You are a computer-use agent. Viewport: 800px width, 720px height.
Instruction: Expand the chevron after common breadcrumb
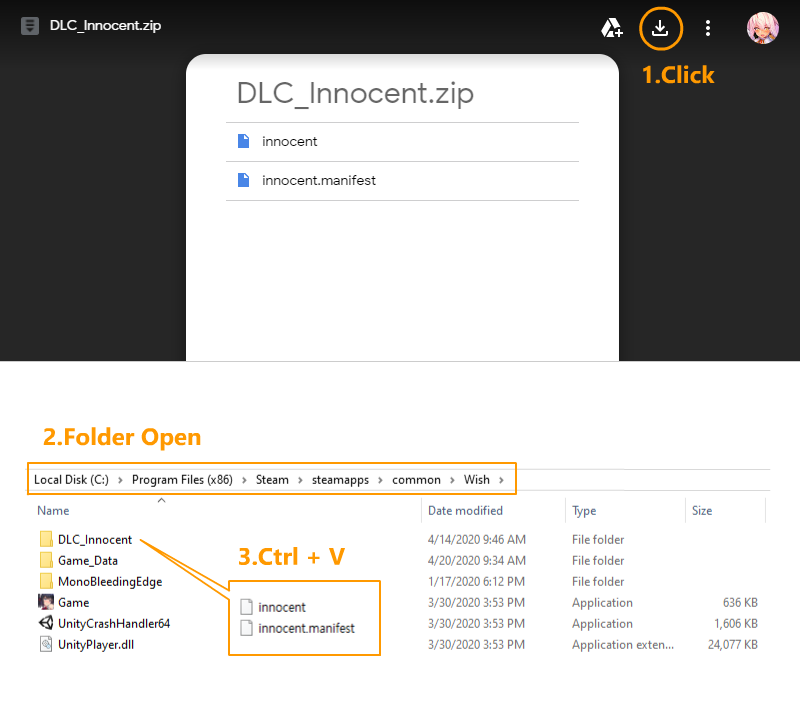(452, 480)
